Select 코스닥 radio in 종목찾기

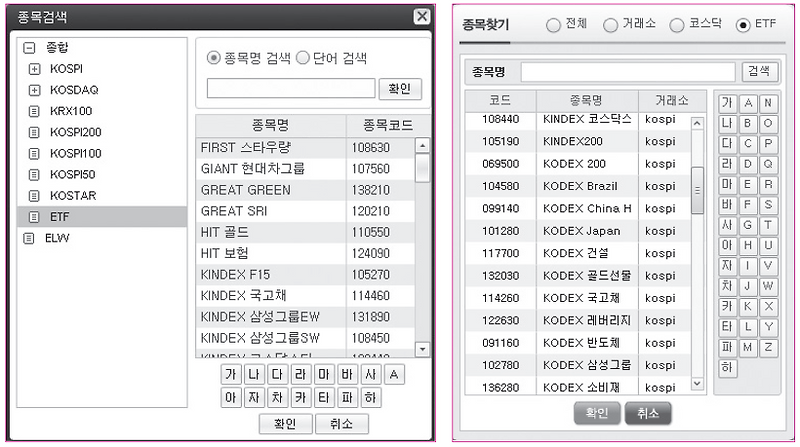pyautogui.click(x=677, y=25)
